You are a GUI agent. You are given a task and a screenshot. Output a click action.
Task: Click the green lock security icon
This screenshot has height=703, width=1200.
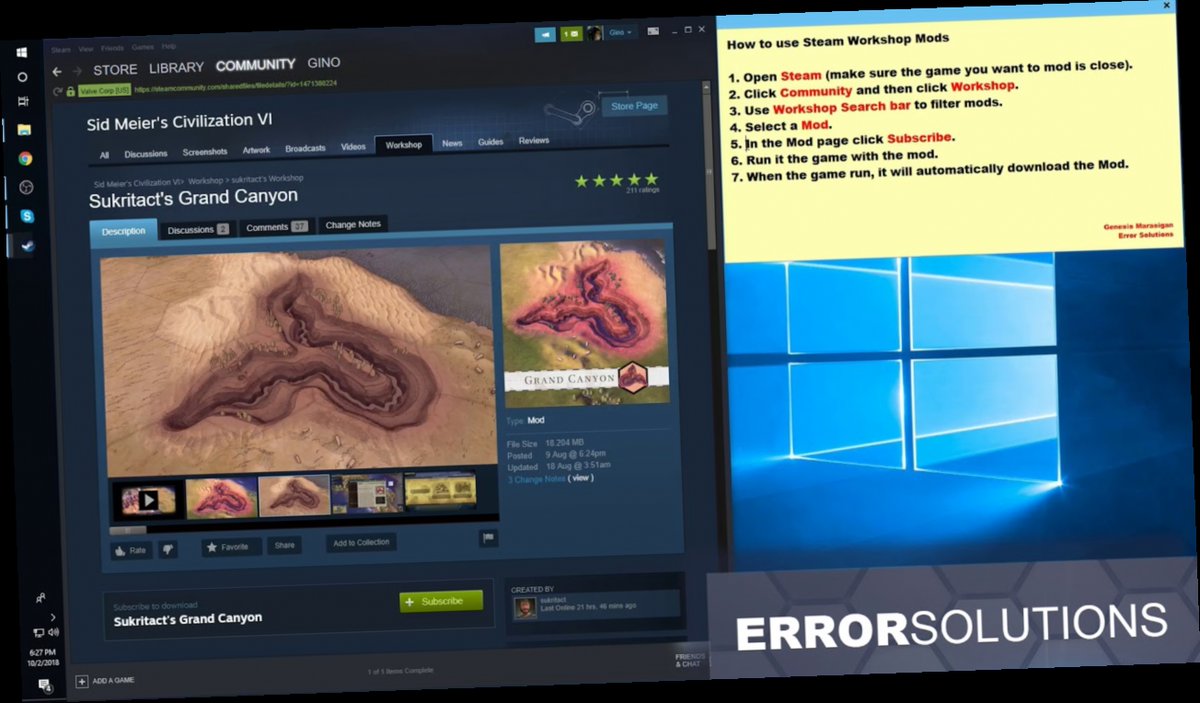(x=71, y=91)
